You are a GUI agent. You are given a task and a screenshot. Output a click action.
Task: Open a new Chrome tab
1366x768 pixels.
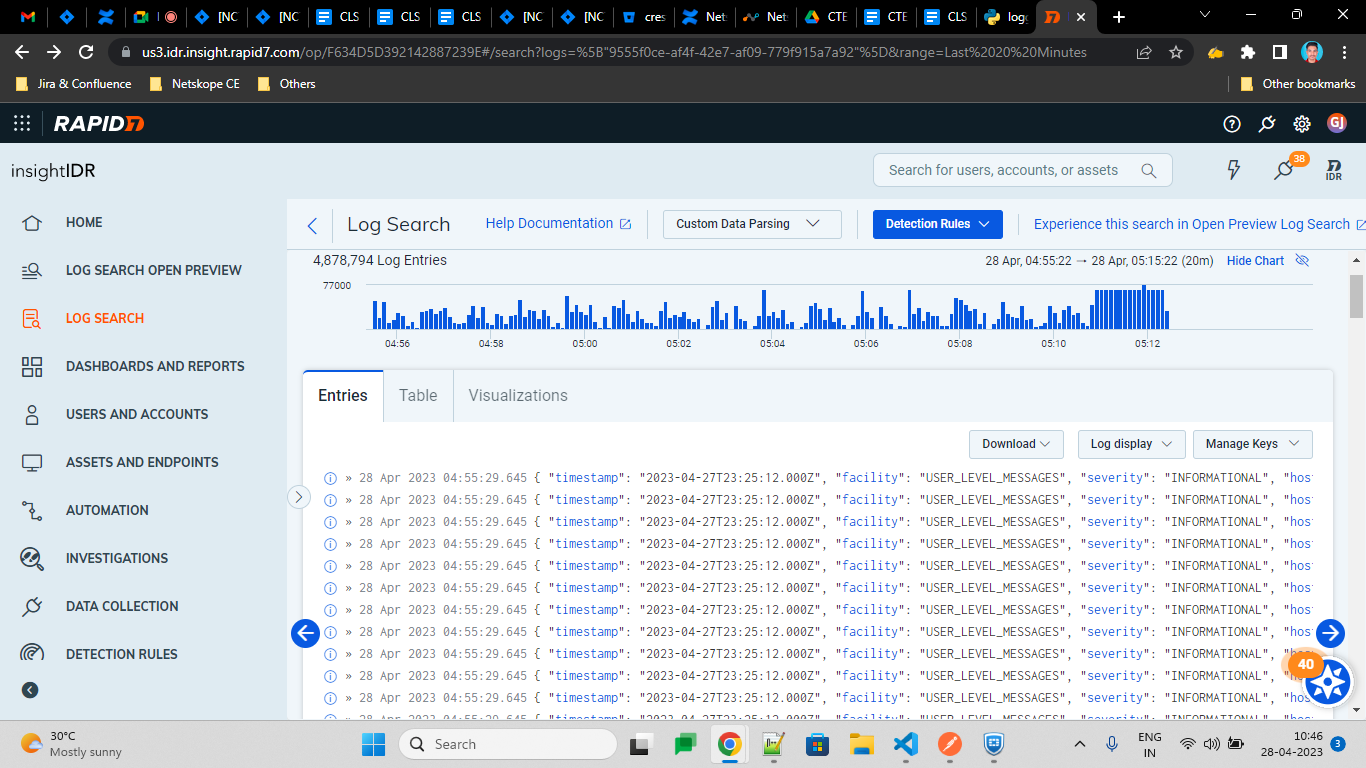click(1119, 17)
